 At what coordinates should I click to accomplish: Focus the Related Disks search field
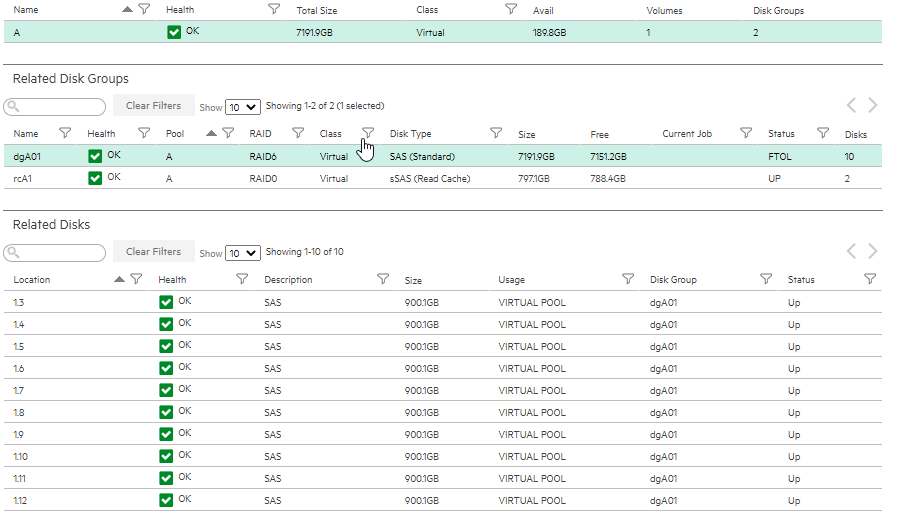click(x=55, y=252)
